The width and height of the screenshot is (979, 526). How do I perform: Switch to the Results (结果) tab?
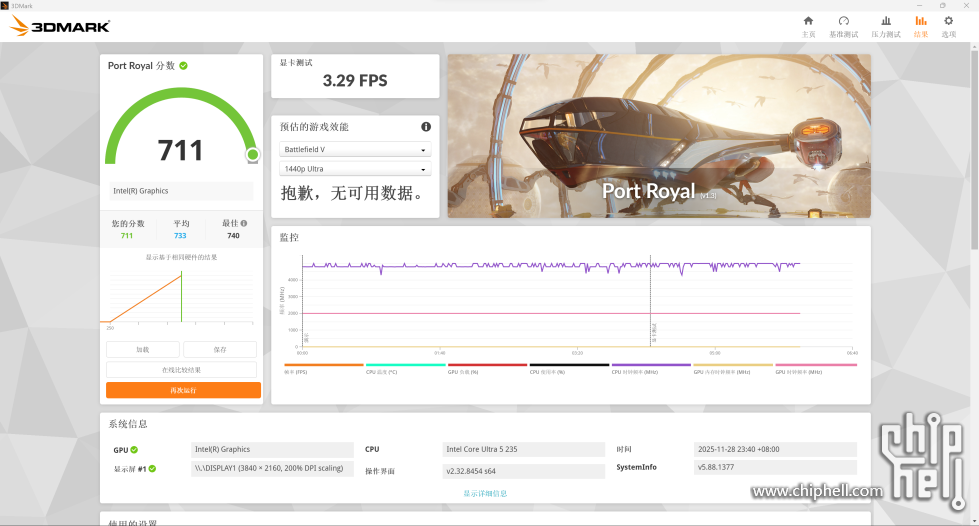point(920,26)
